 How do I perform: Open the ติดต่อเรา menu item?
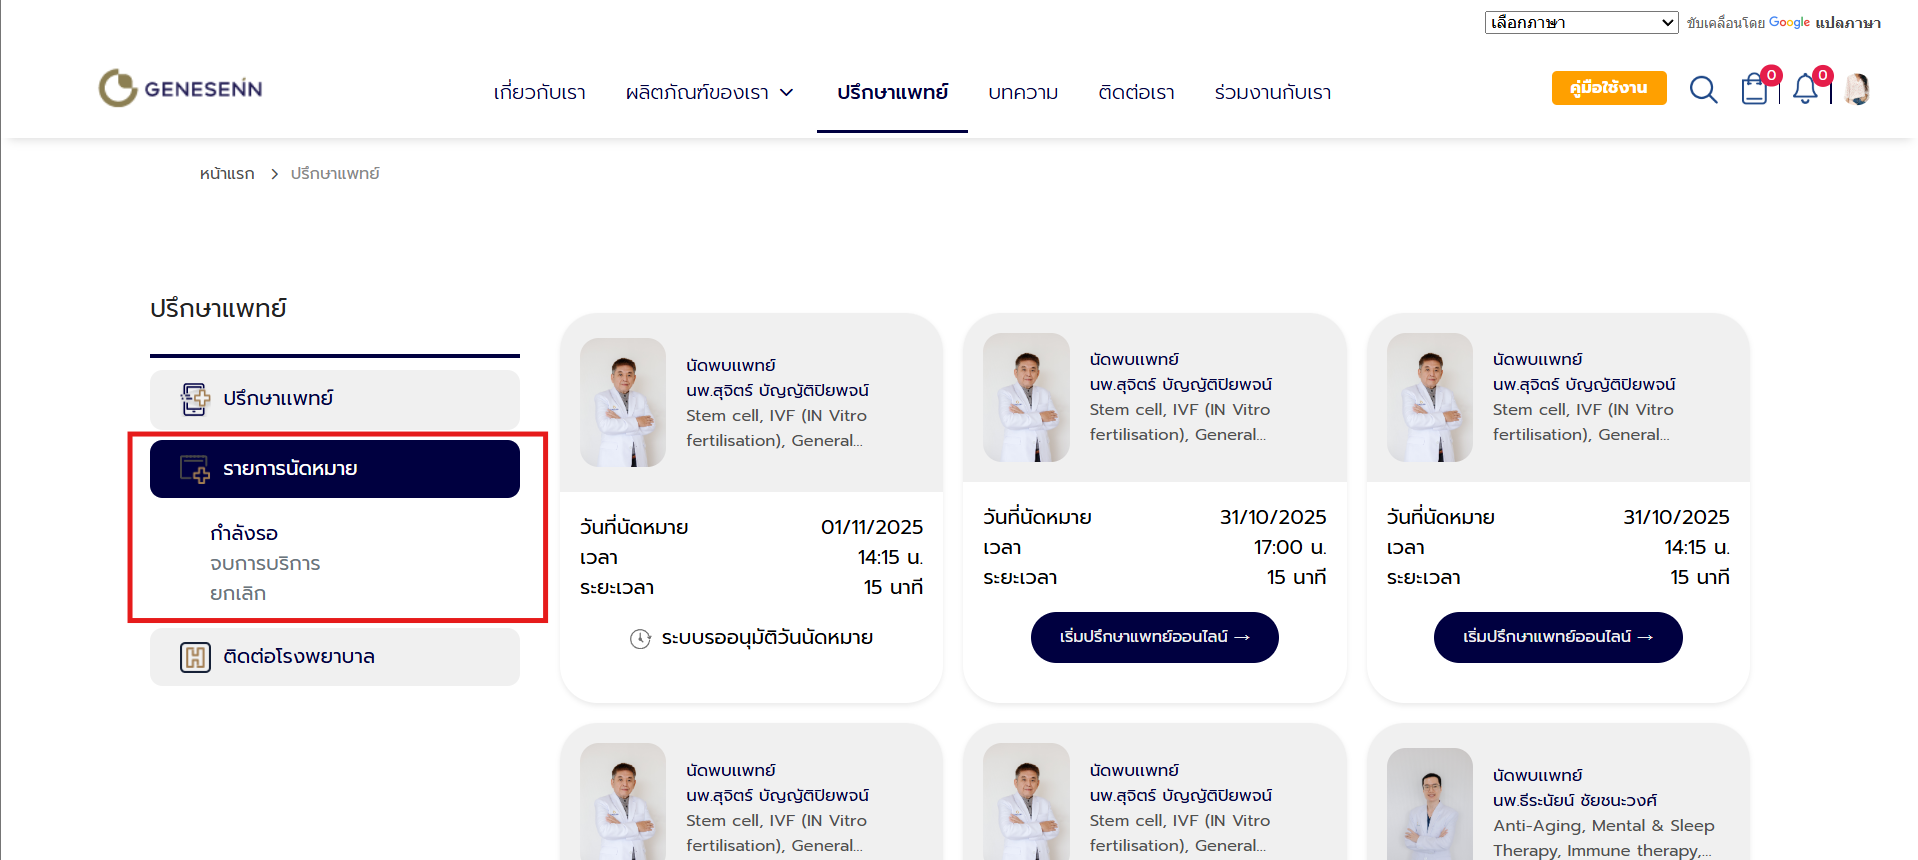(1136, 93)
